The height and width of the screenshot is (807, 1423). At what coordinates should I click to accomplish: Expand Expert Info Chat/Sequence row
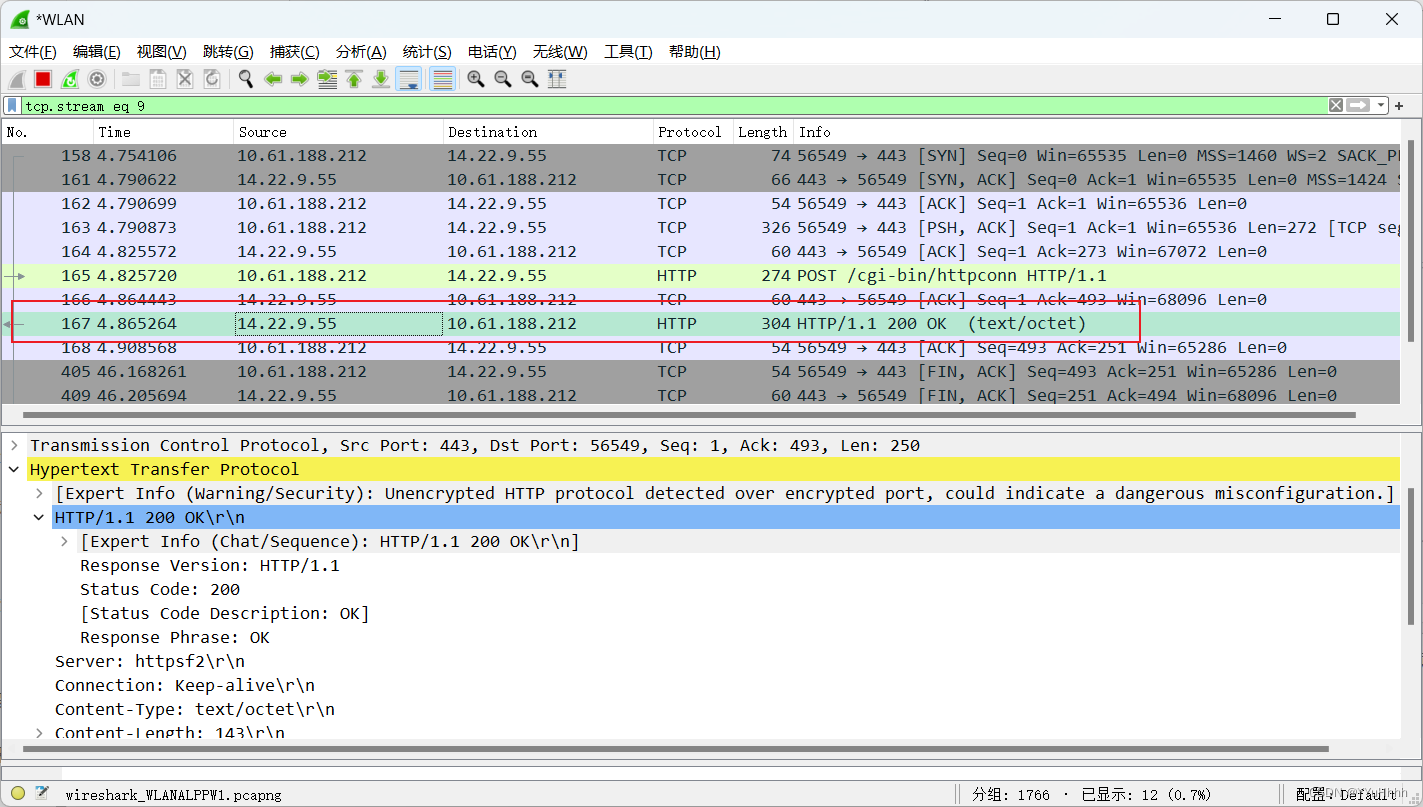pyautogui.click(x=65, y=541)
